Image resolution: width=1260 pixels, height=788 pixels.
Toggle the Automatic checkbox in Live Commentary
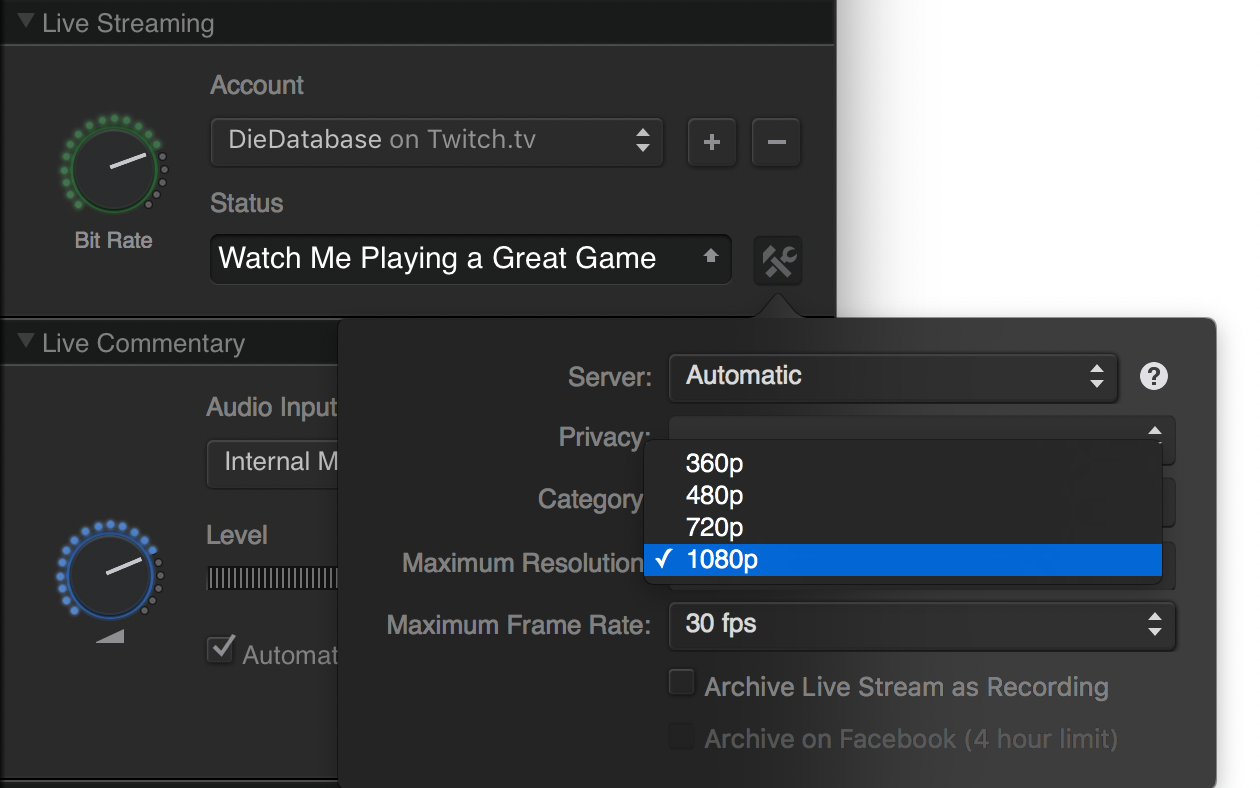click(220, 650)
